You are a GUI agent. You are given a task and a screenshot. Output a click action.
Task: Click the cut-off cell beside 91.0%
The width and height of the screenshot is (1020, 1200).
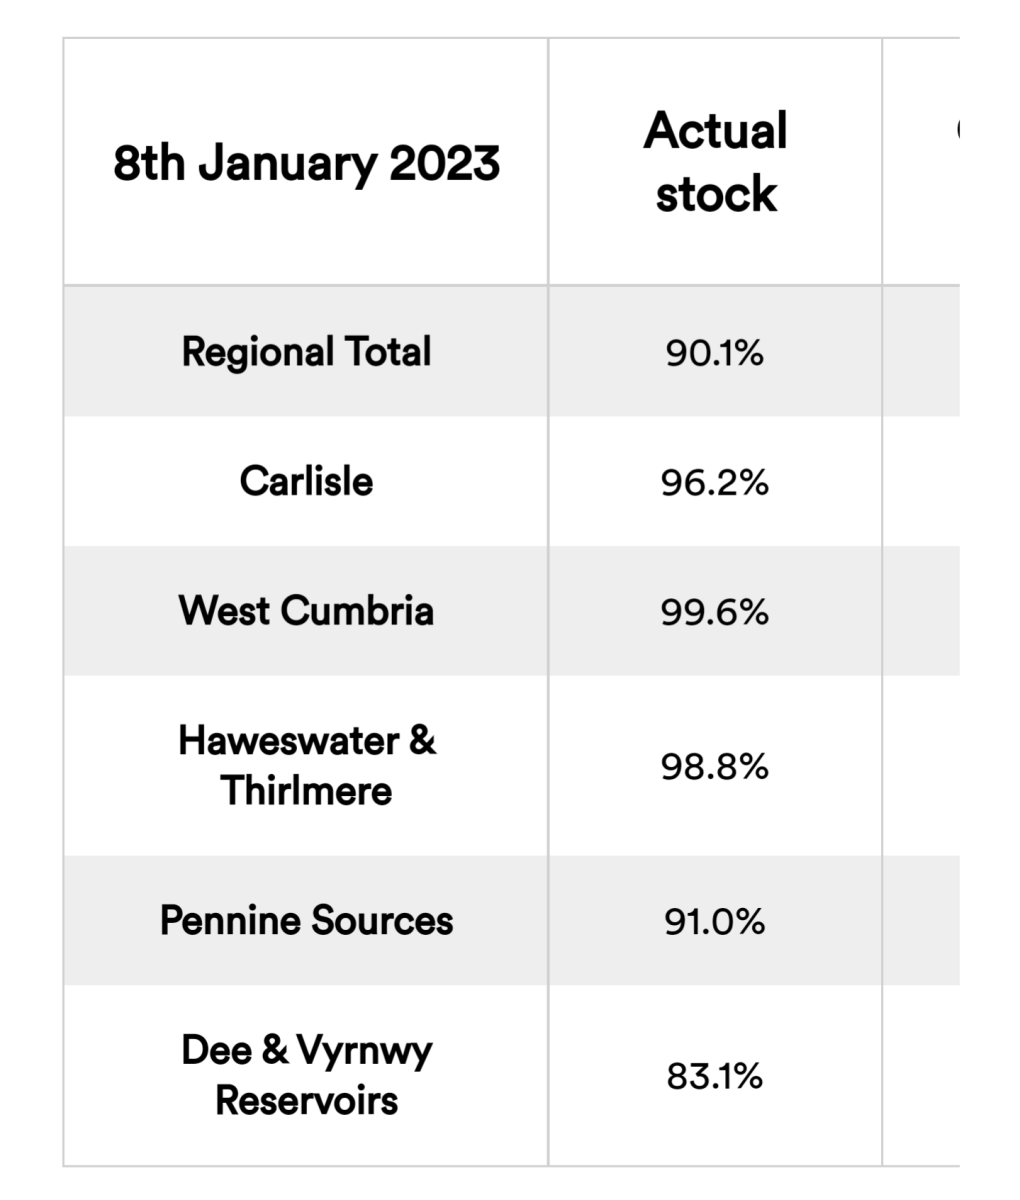tap(921, 920)
